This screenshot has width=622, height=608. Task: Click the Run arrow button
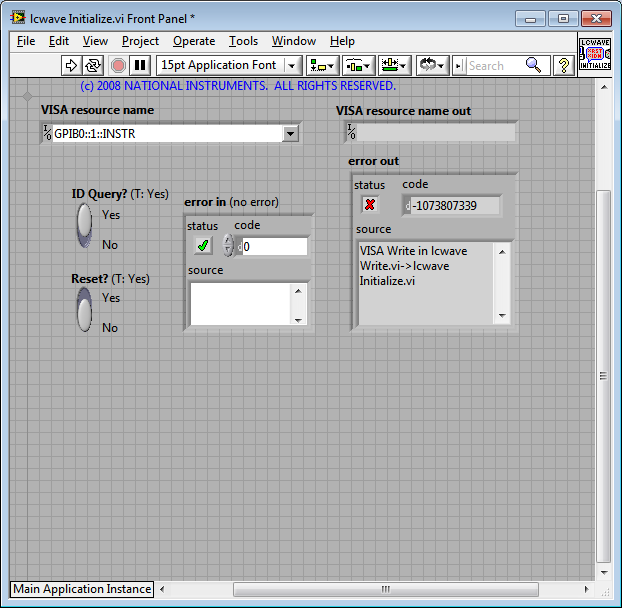(71, 65)
